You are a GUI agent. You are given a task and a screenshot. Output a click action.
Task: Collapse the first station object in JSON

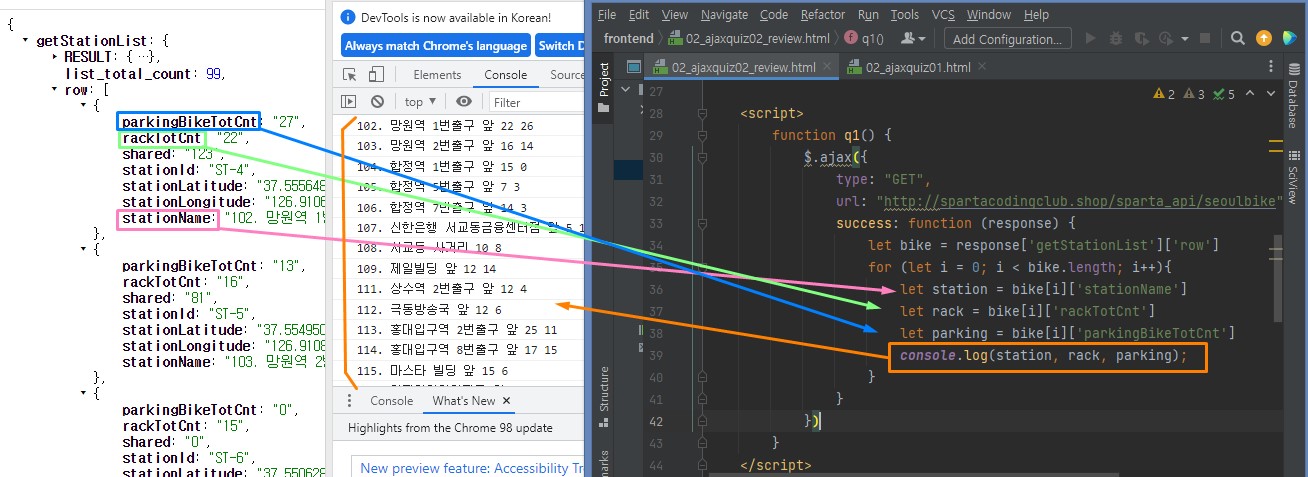(x=84, y=105)
